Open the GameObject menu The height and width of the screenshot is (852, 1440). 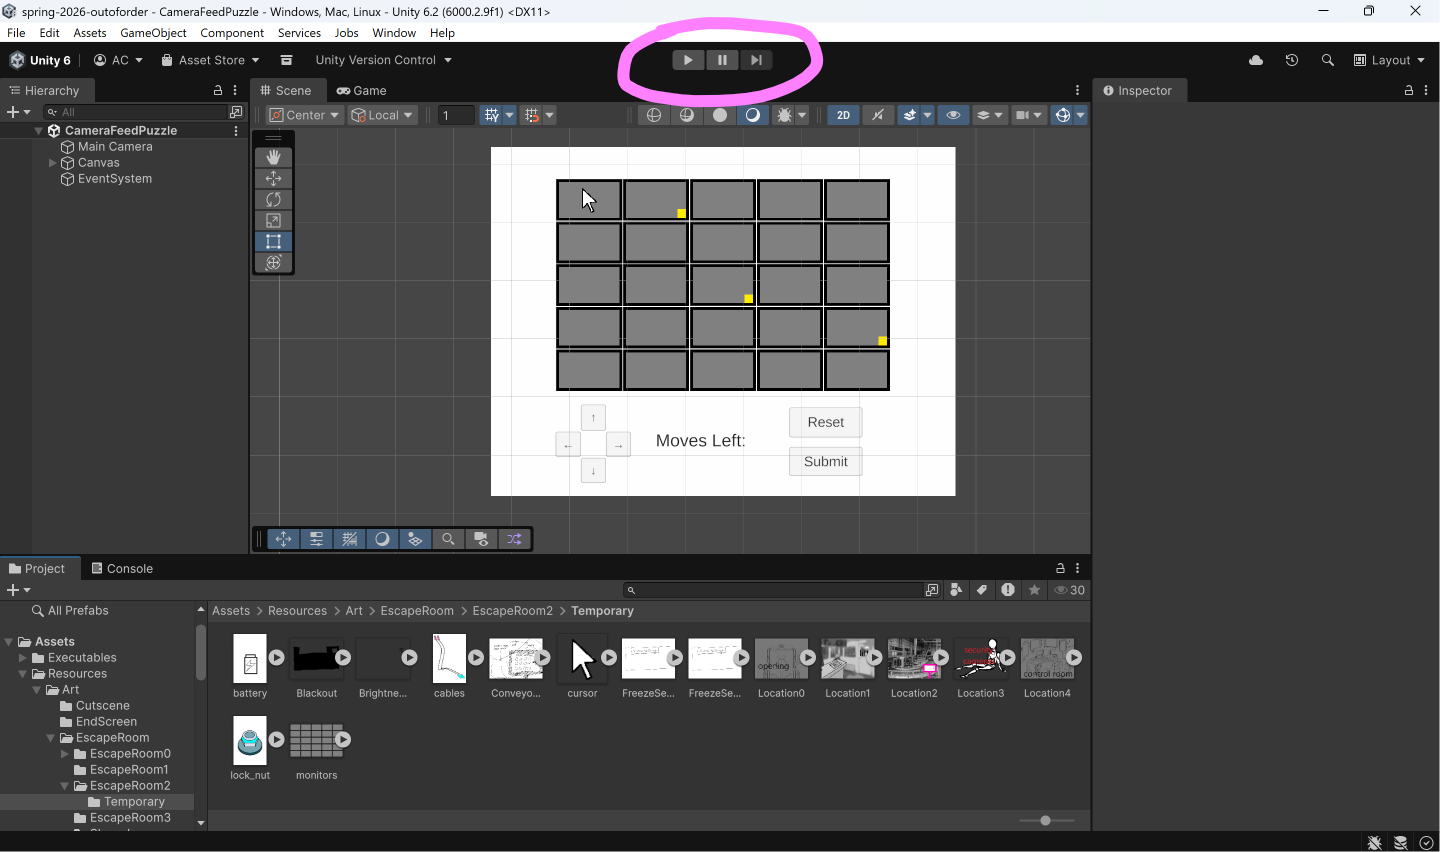point(153,33)
